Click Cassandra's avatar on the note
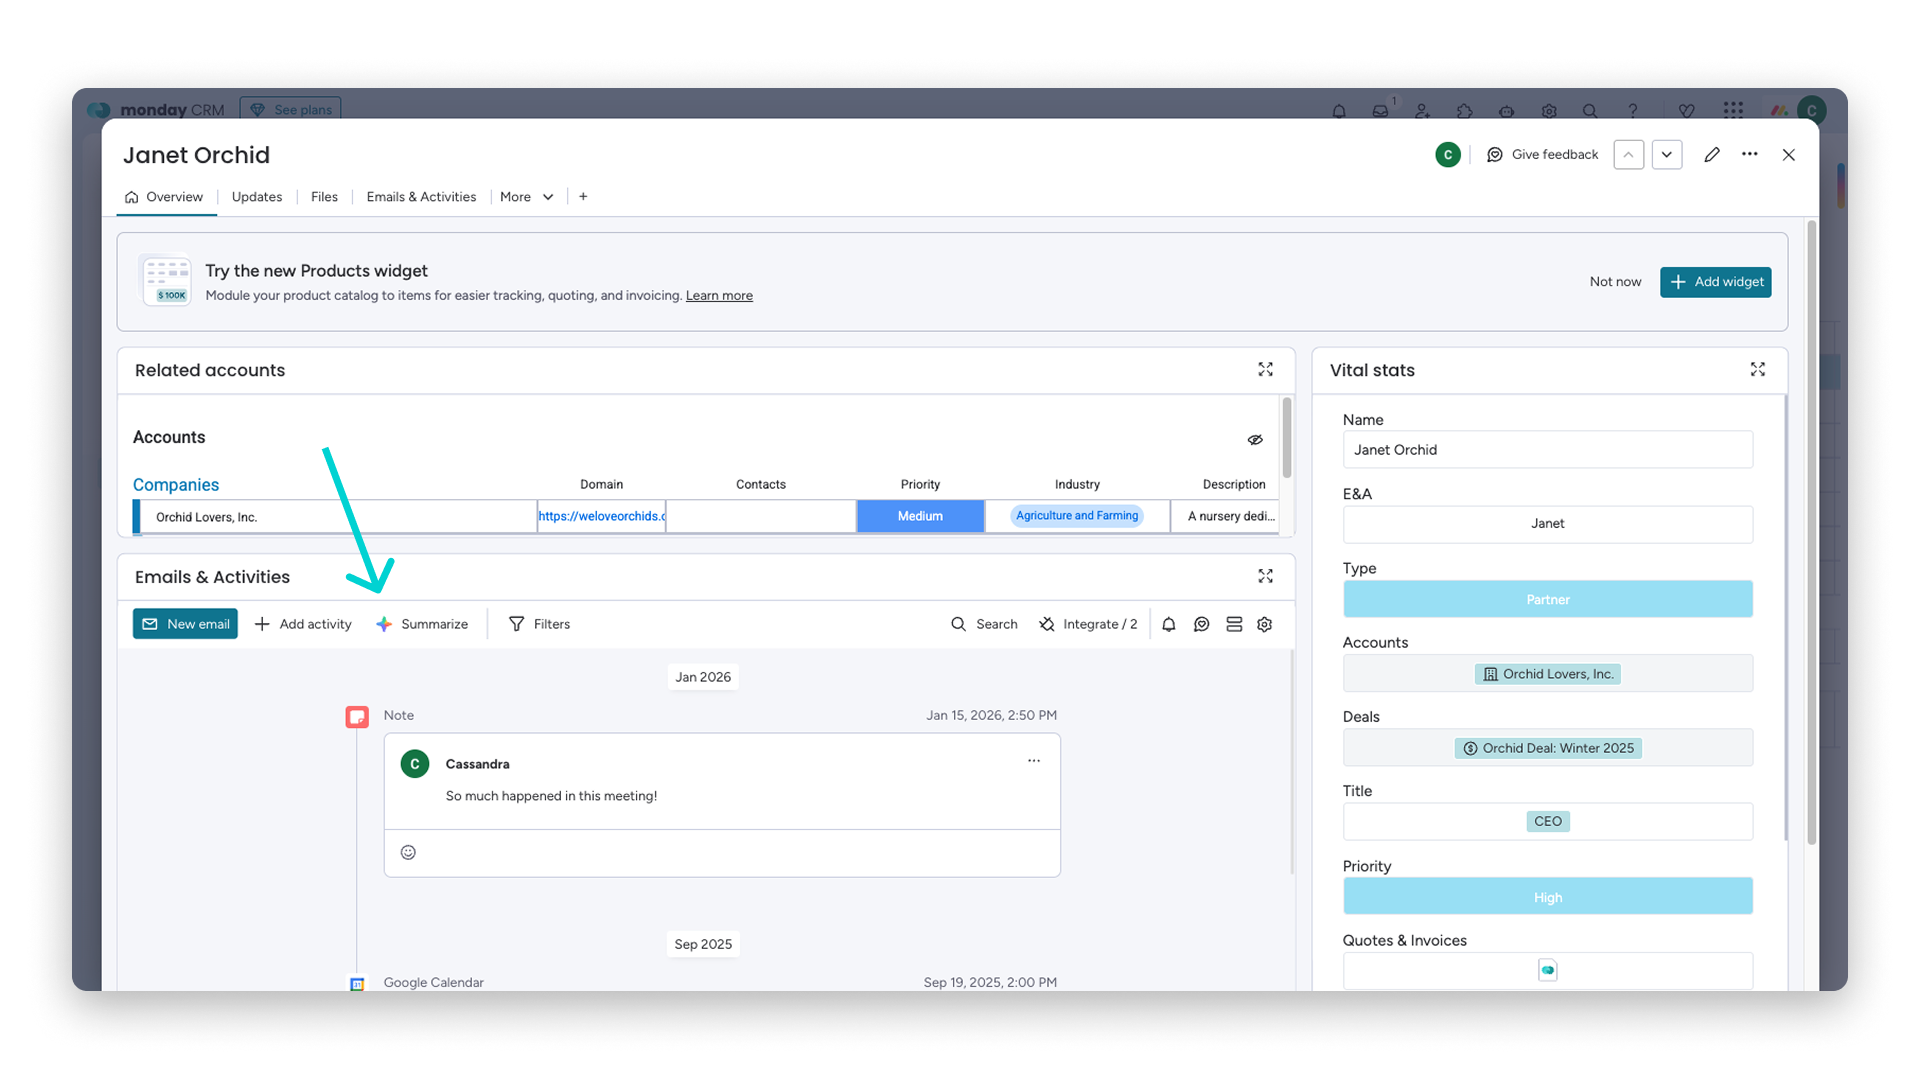The width and height of the screenshot is (1920, 1080). click(415, 764)
